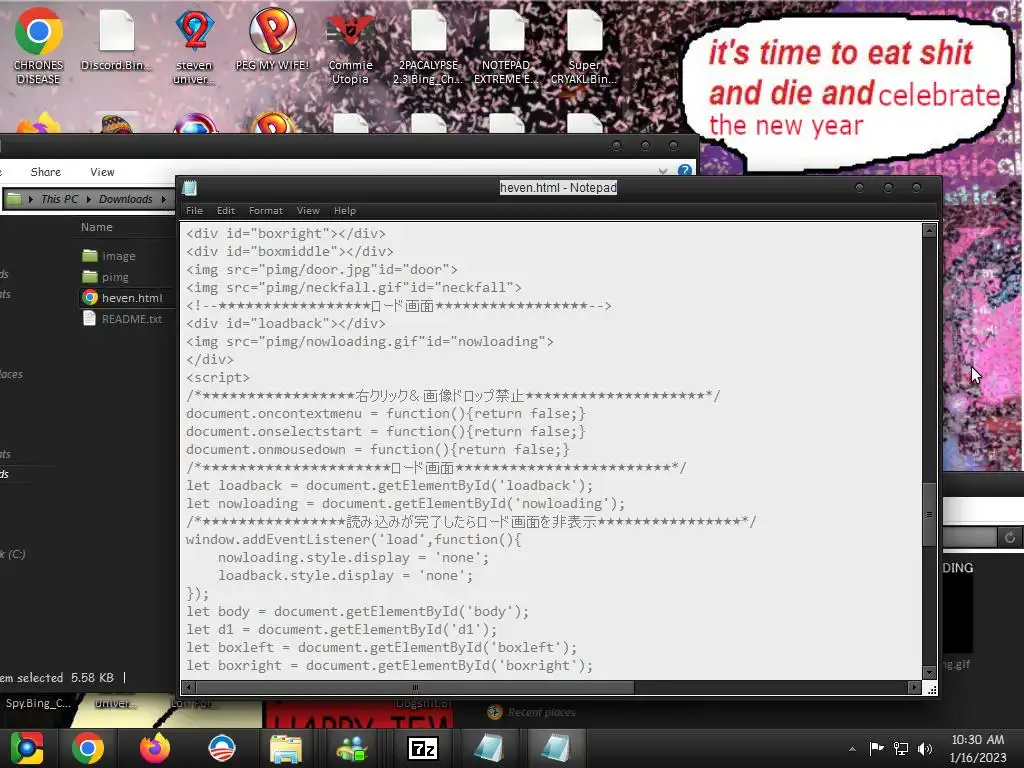Click Notepad horizontal scrollbar right arrow
This screenshot has height=768, width=1024.
(x=914, y=687)
